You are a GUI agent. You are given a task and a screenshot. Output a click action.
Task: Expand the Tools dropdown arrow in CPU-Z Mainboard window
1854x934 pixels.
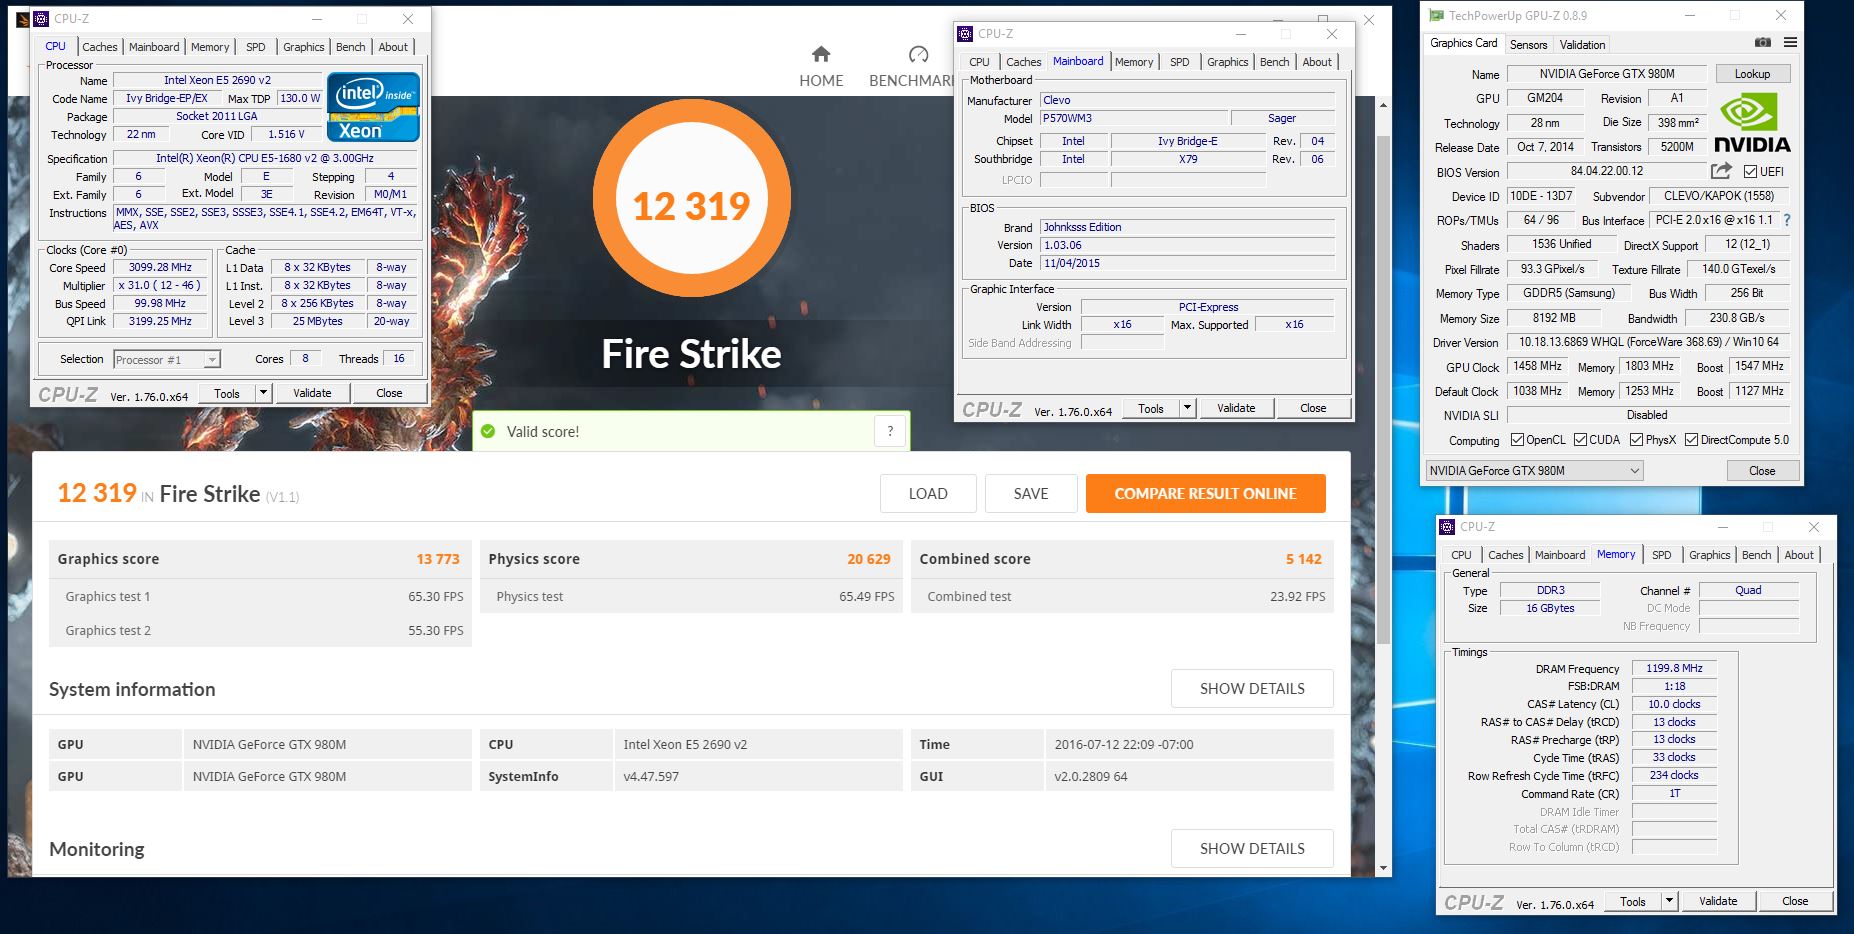(x=1188, y=408)
